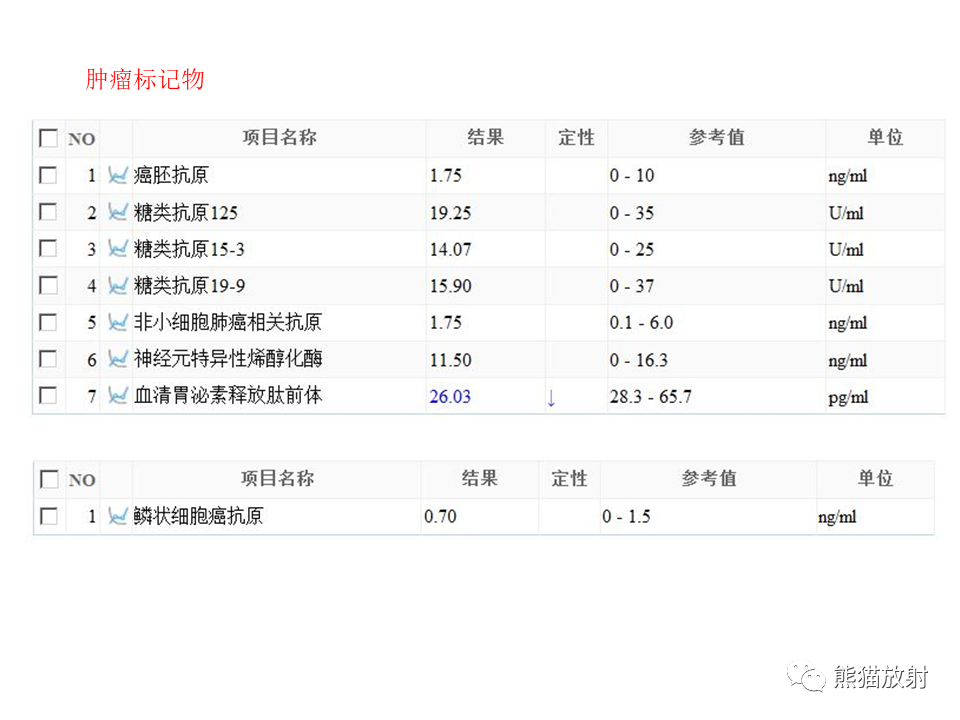The height and width of the screenshot is (720, 960).
Task: Tick checkbox for row 非小细胞肺癌相关抗原
Action: [x=48, y=322]
